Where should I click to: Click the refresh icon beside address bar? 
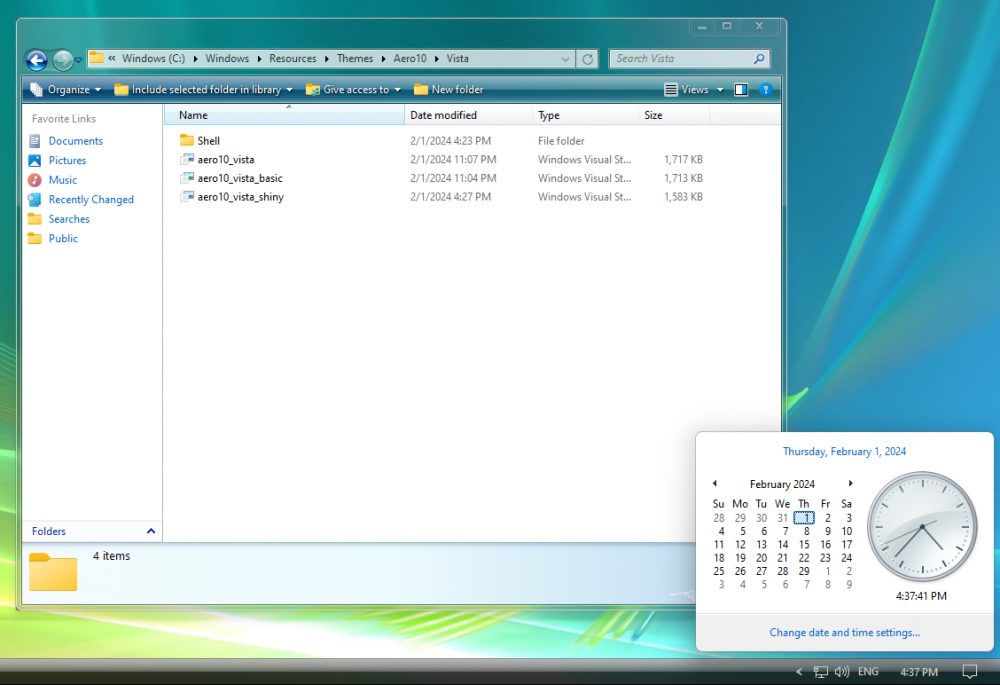tap(588, 59)
